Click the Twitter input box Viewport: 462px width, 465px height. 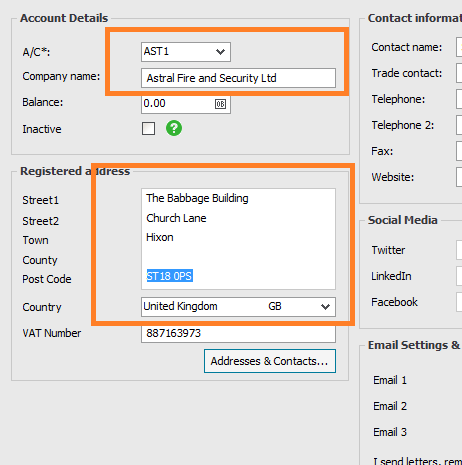pyautogui.click(x=459, y=250)
